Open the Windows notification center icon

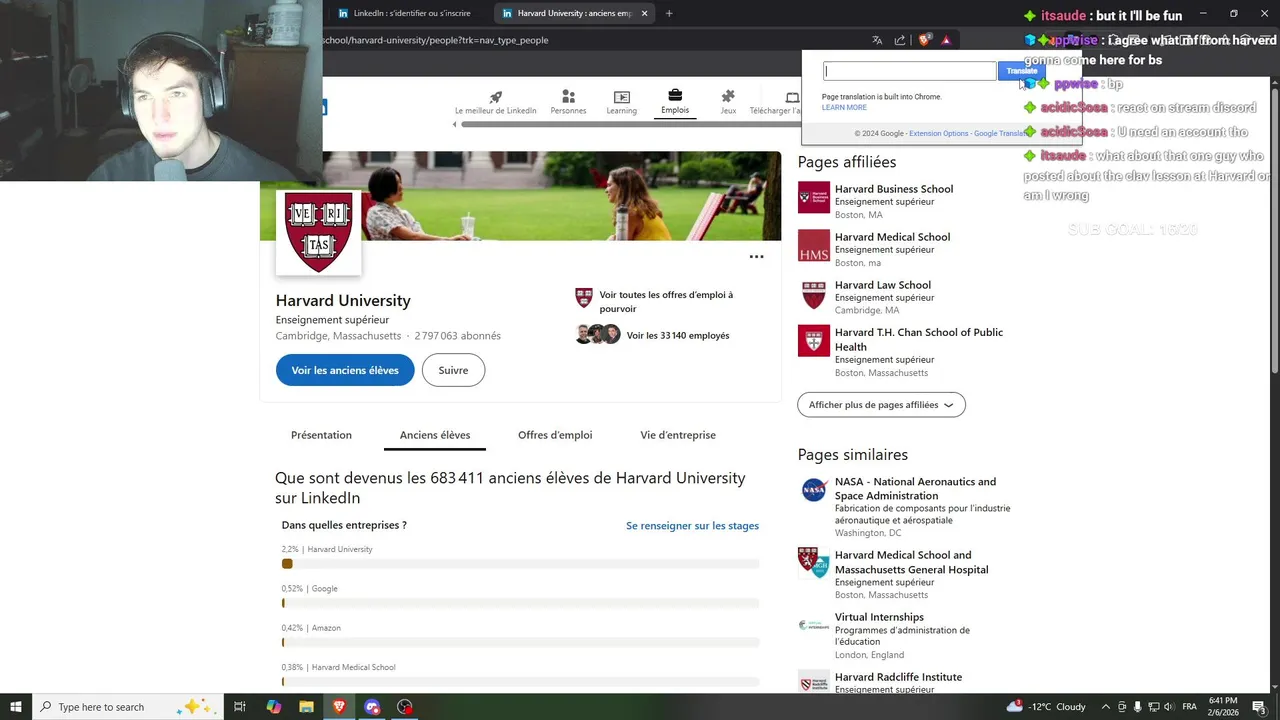click(1262, 706)
